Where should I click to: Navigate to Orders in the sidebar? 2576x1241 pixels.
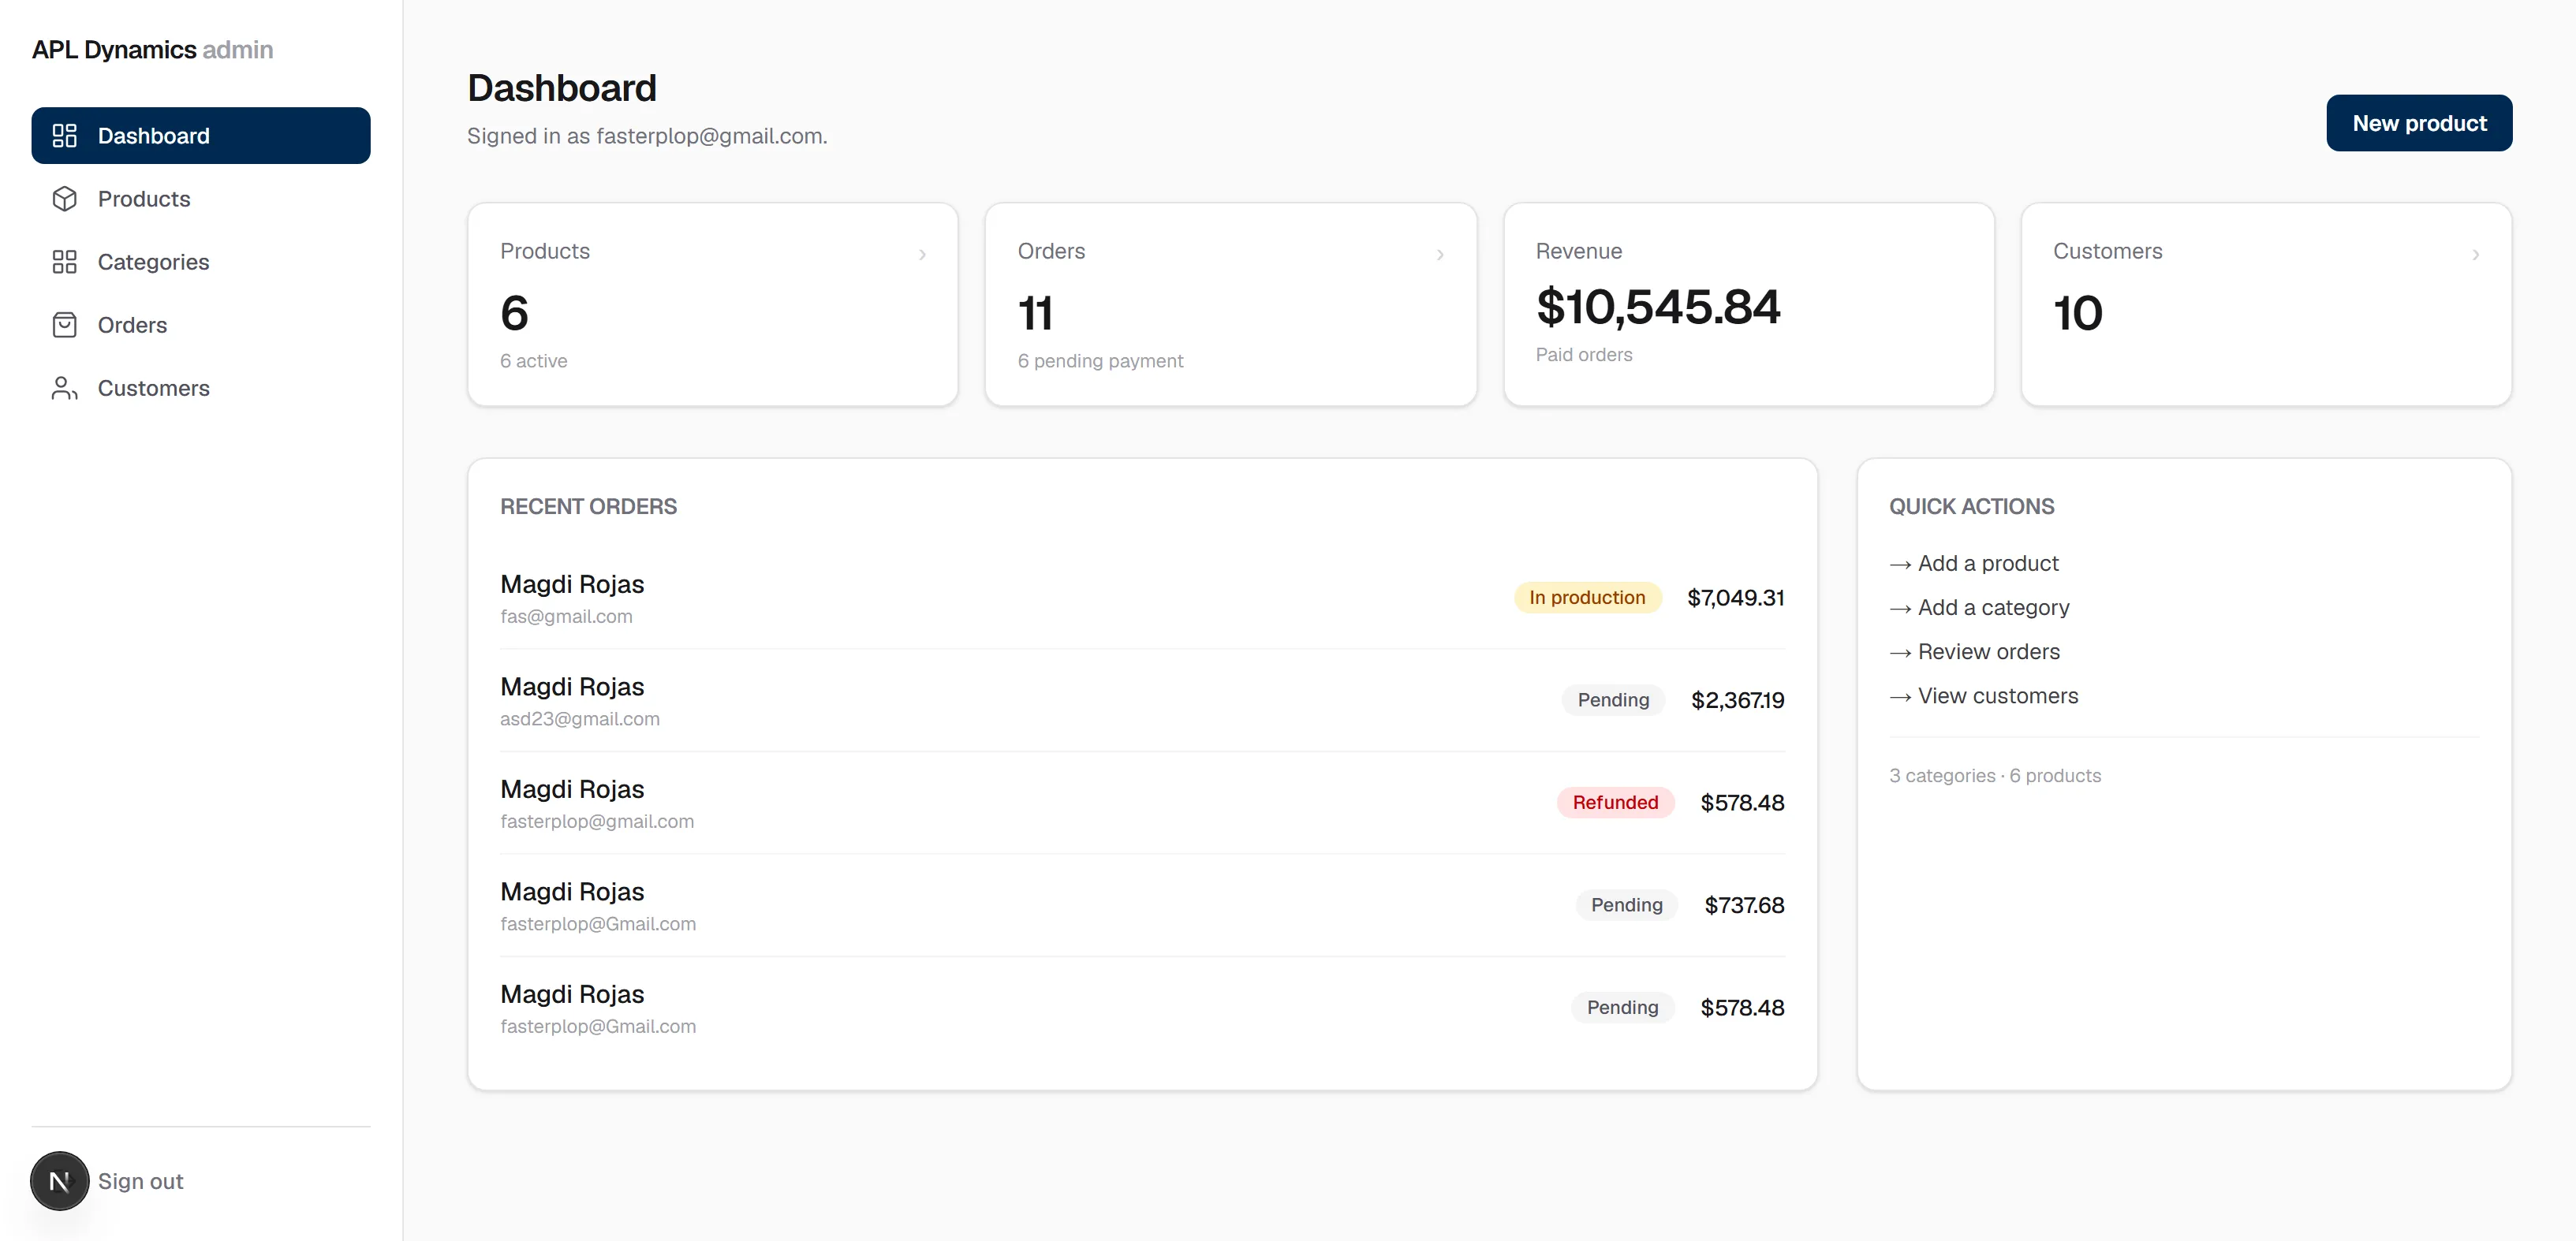tap(201, 325)
